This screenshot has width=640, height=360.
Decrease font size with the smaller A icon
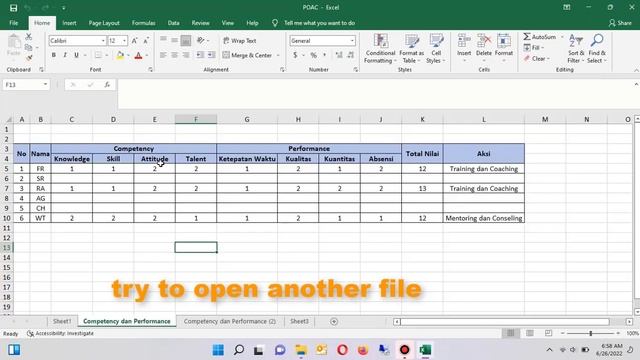(x=146, y=41)
